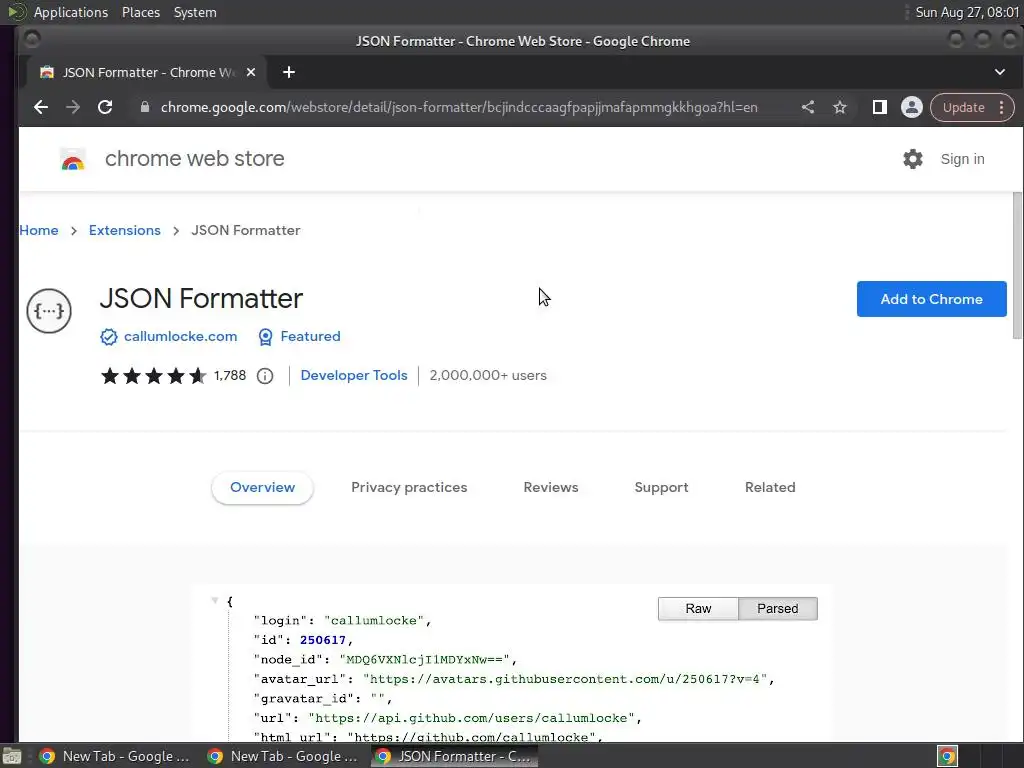
Task: Open the Support tab
Action: pos(661,487)
